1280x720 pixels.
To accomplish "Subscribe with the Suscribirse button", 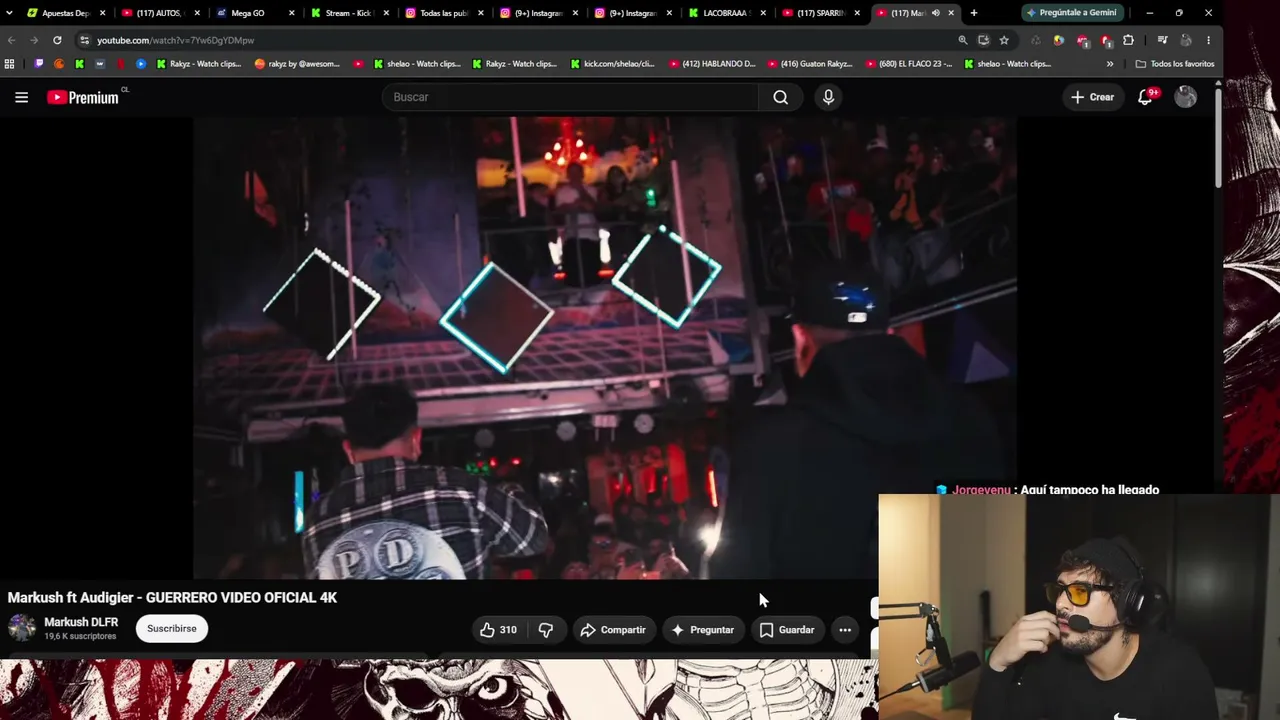I will tap(172, 629).
